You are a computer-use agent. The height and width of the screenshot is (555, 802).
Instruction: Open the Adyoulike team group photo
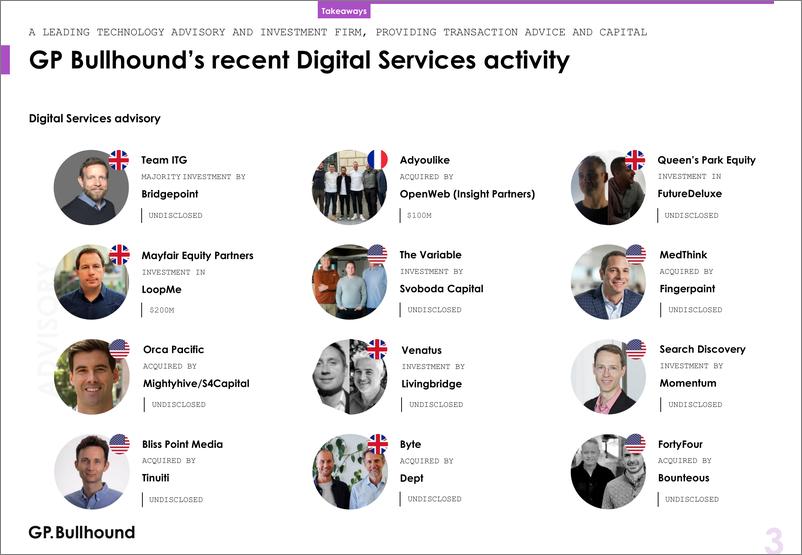click(x=349, y=187)
